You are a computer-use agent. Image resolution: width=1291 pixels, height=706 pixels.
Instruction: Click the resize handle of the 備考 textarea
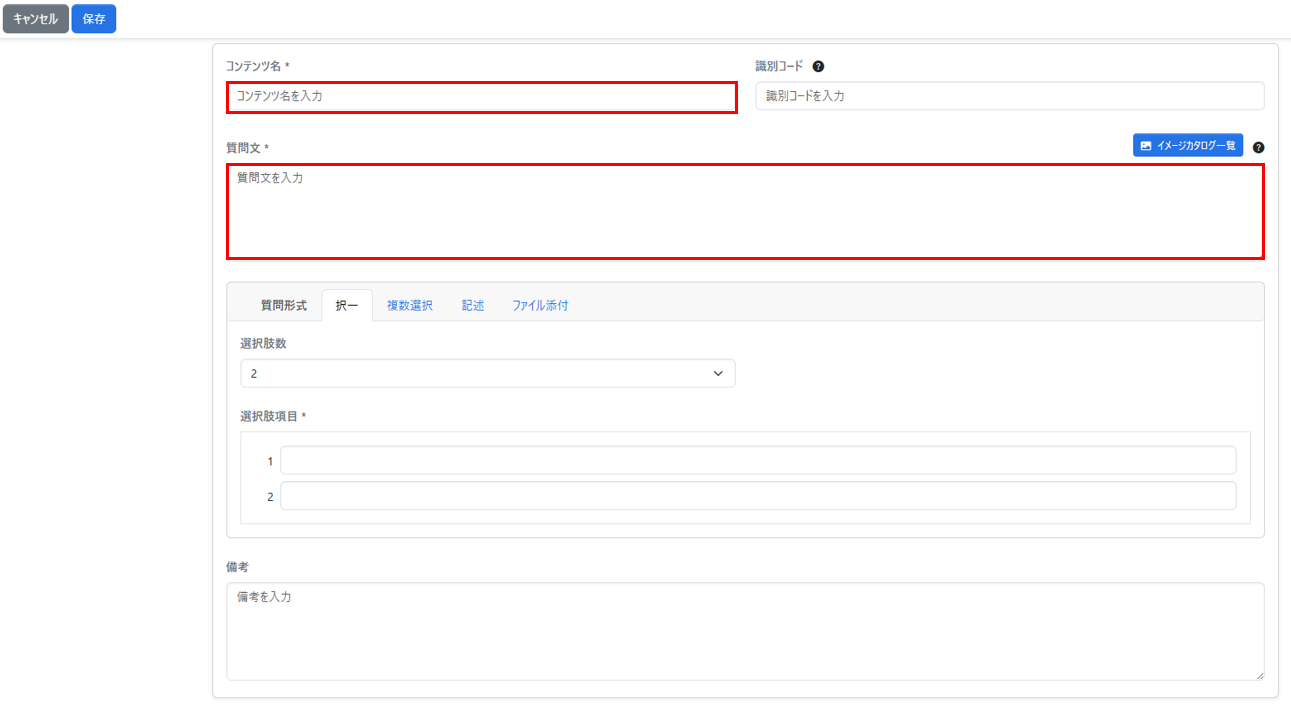1259,676
